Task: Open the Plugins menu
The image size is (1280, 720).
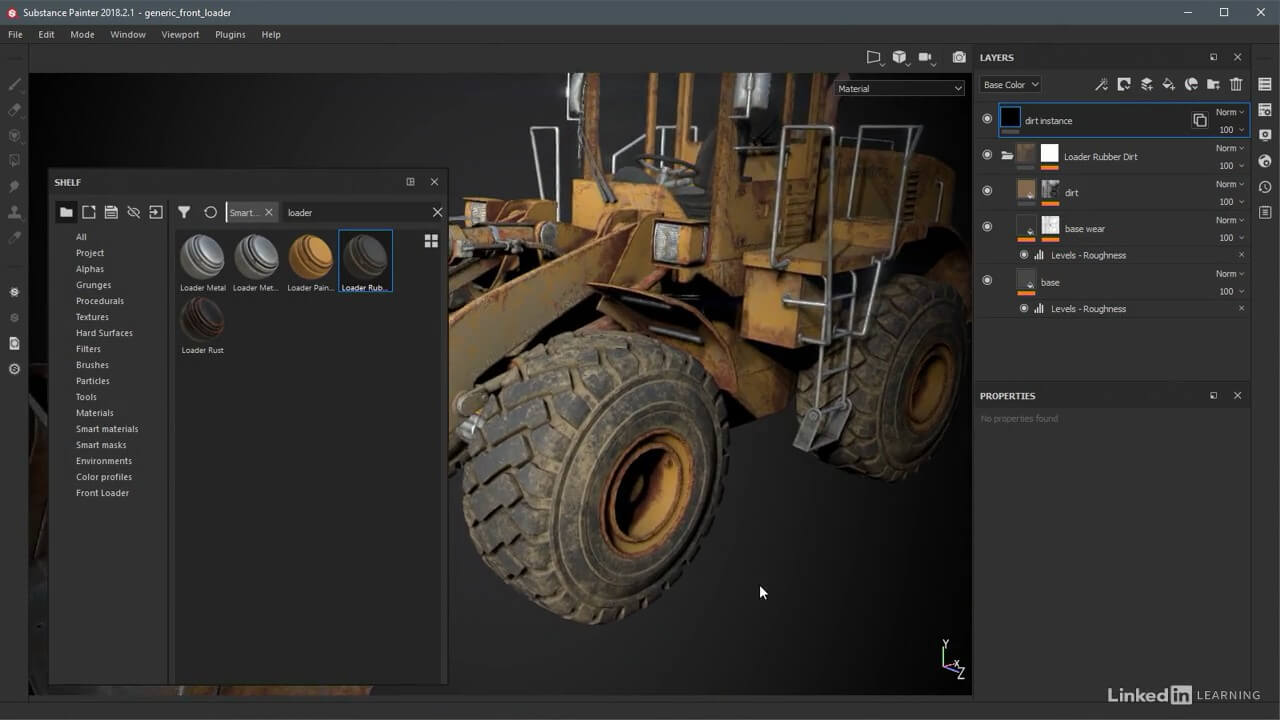Action: [x=230, y=35]
